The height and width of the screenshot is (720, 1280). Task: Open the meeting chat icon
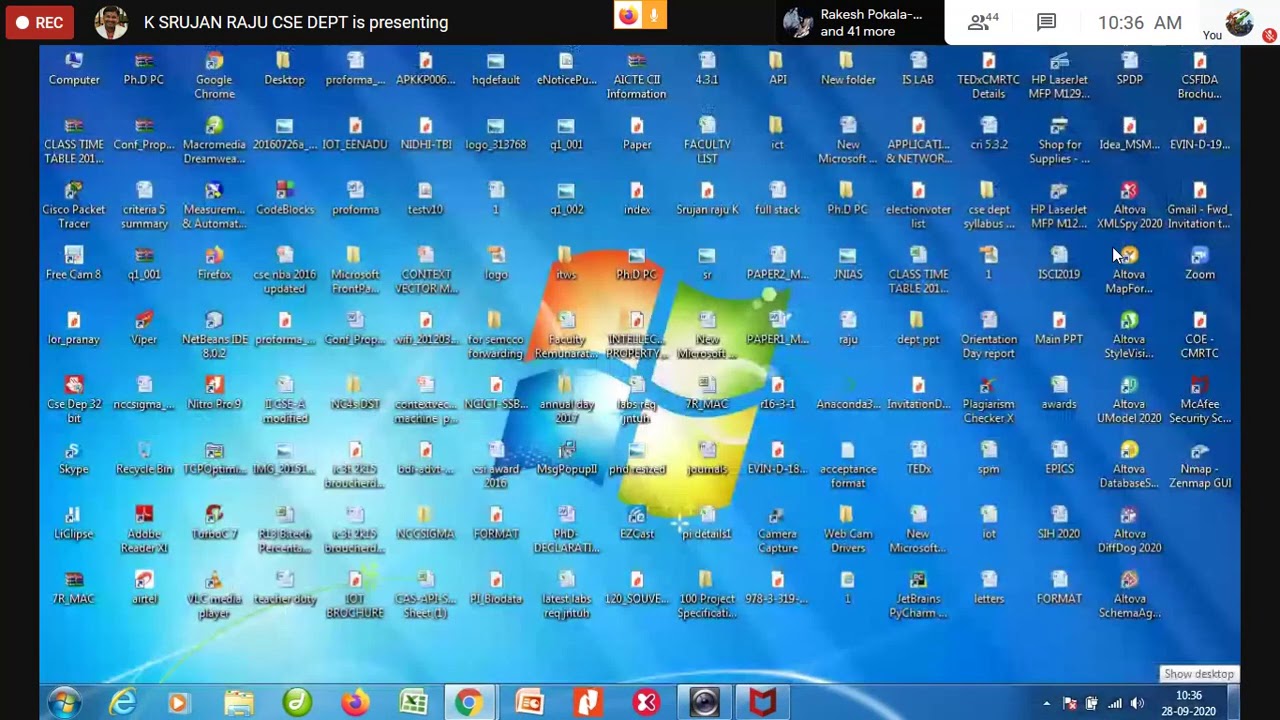click(1046, 22)
